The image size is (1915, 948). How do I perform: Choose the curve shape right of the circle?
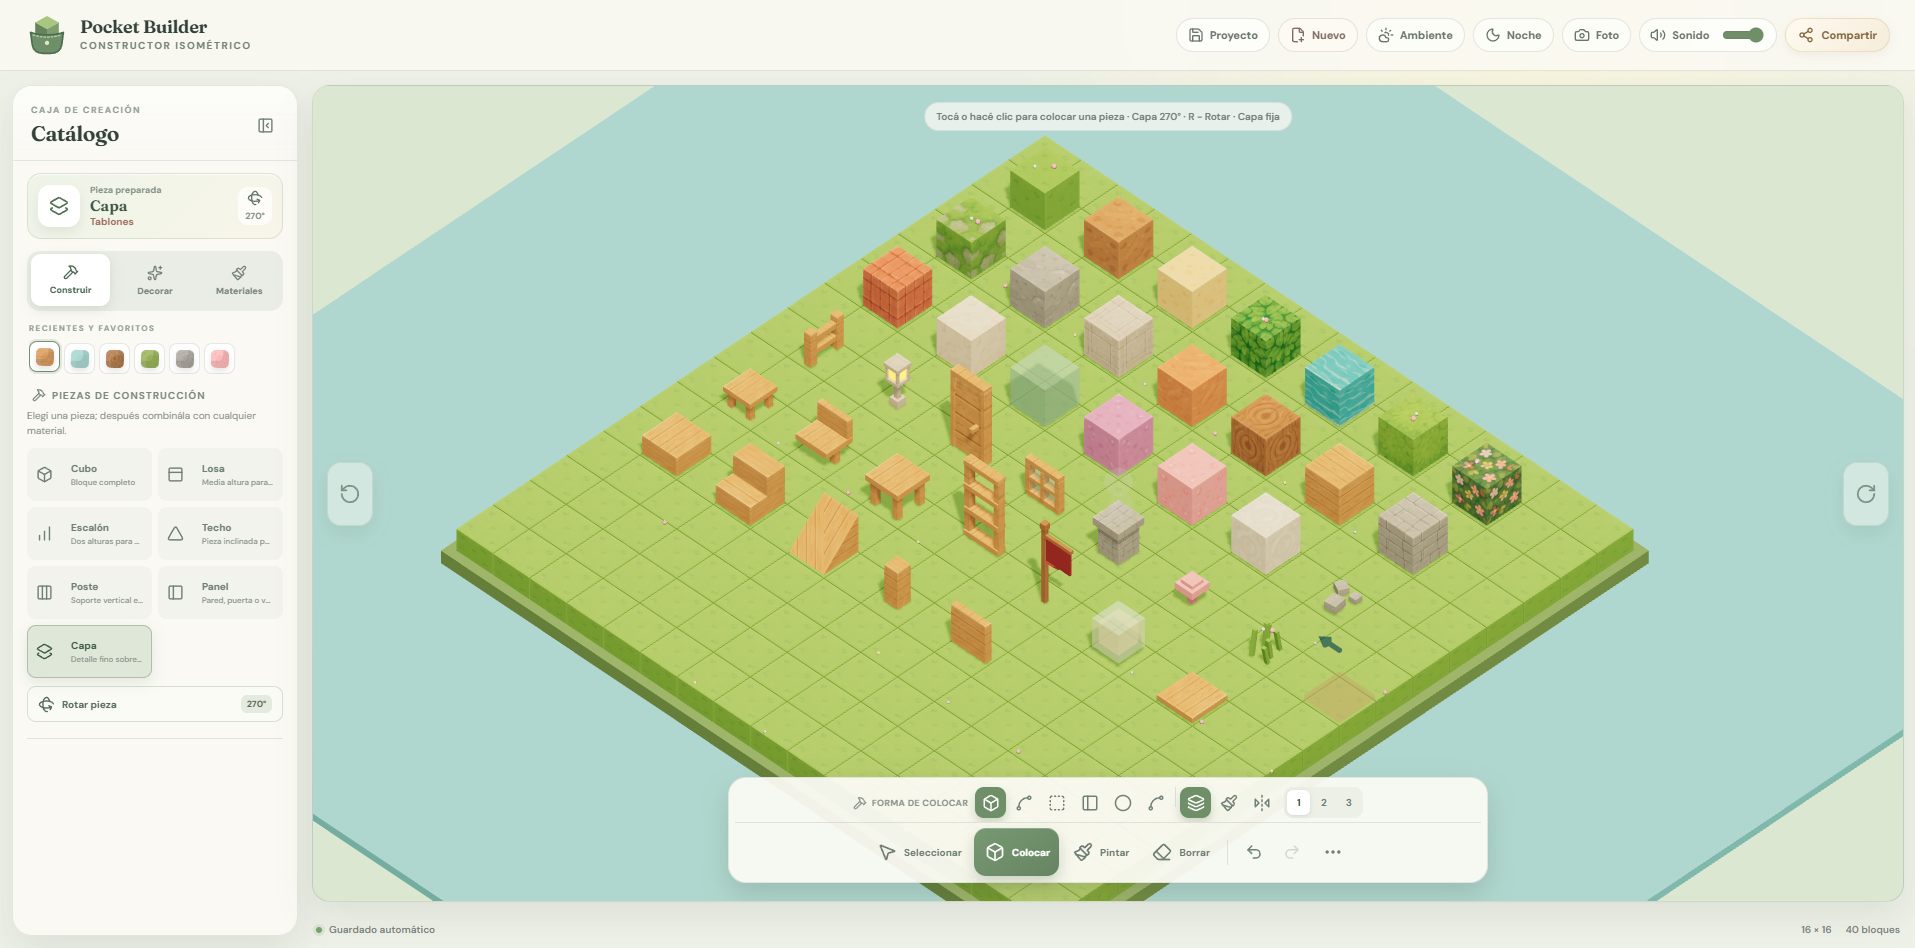1156,803
